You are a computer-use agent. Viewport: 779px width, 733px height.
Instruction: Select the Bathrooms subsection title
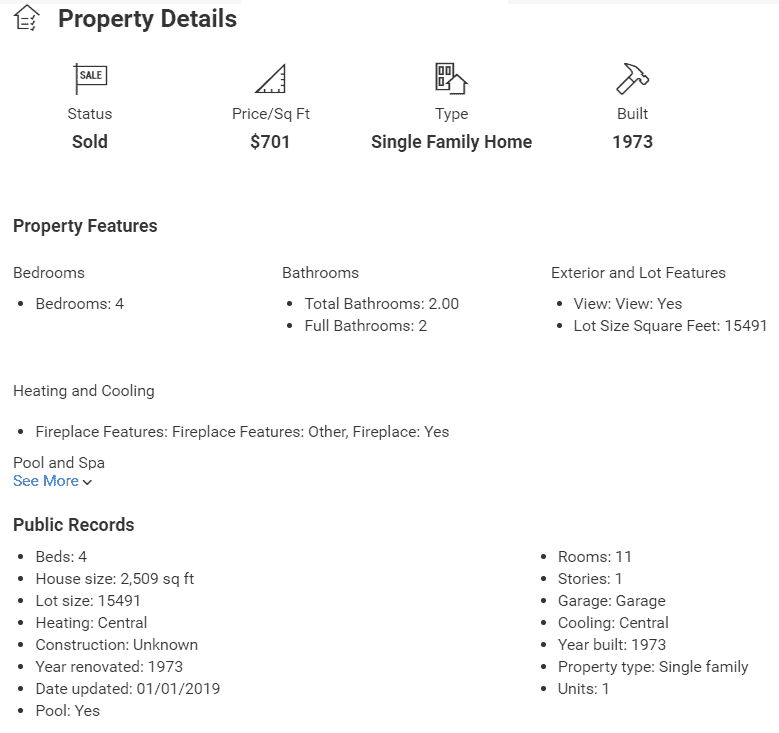coord(320,273)
